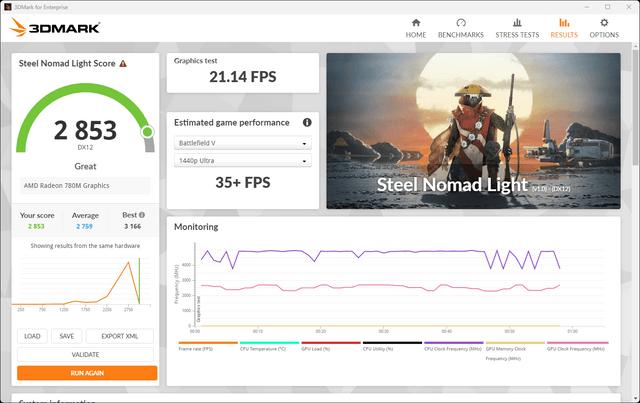Click the 3DMark logo
This screenshot has height=403, width=640.
pos(55,27)
